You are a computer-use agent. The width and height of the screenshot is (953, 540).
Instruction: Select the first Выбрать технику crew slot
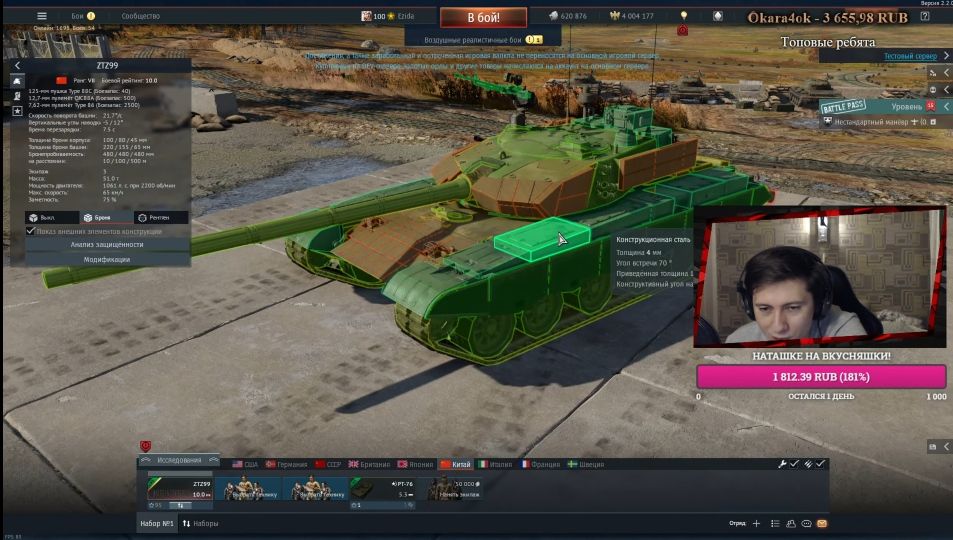(250, 489)
